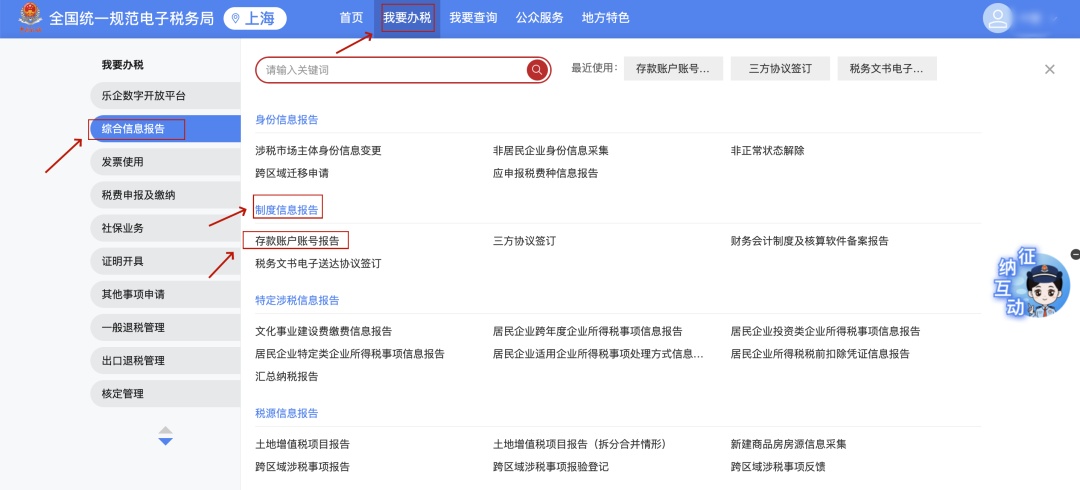Screen dimensions: 1080x490
Task: Click recent item 税务文书电子…
Action: point(887,69)
